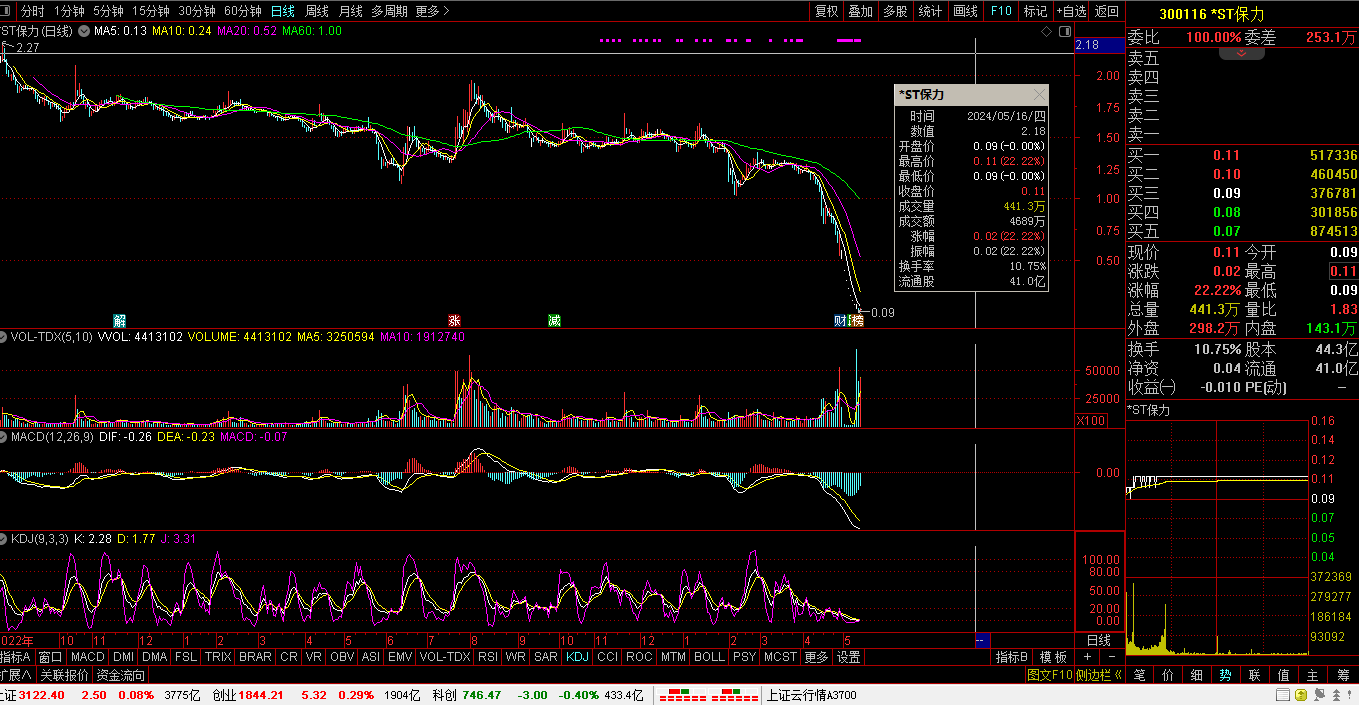Open 图文F10 info link

1049,675
